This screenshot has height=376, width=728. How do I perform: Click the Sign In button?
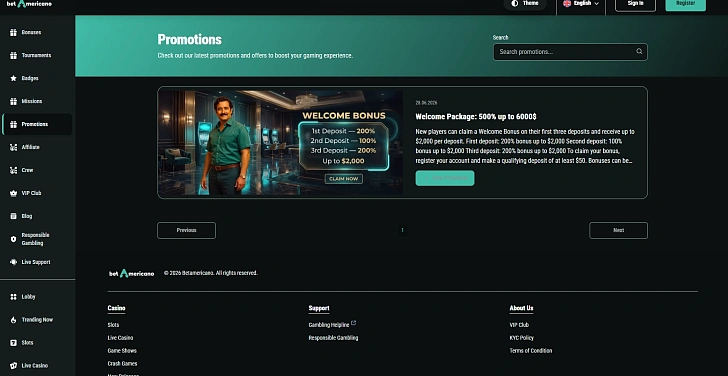pos(635,4)
